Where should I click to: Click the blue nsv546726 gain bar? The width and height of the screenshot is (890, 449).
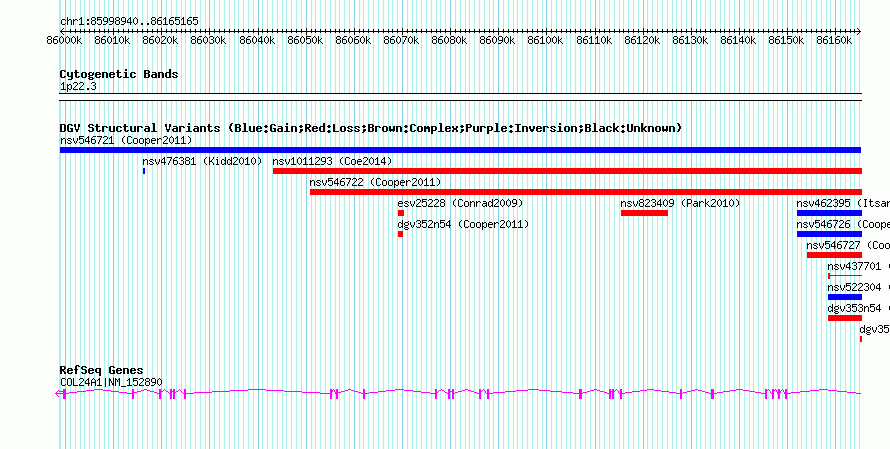829,234
